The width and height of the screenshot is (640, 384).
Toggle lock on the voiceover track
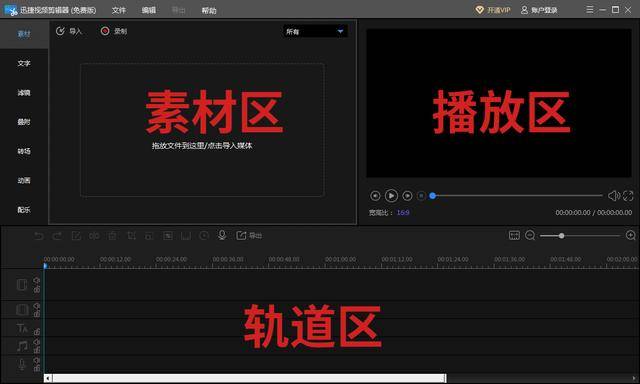coord(37,368)
